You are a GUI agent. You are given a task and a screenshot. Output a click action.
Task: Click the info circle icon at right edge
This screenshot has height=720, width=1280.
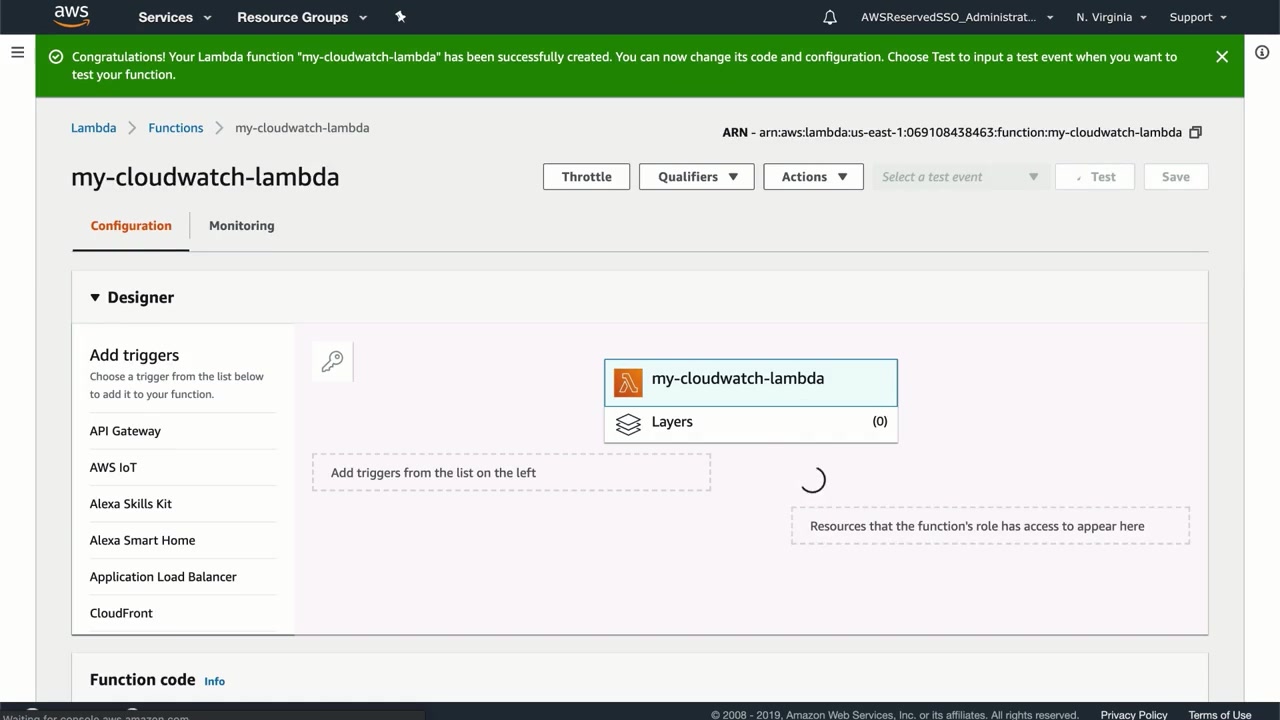1262,52
